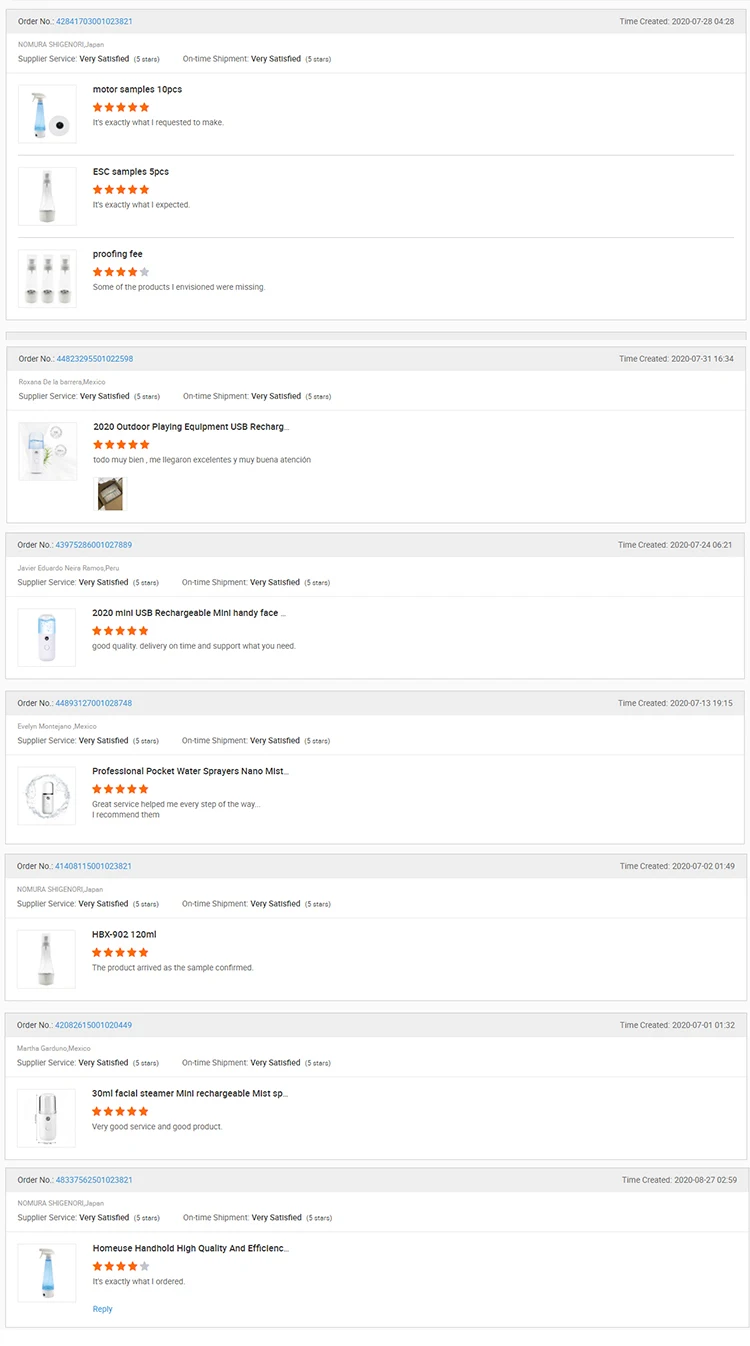Click the proofing fee star rating
Viewport: 750px width, 1346px height.
point(121,271)
